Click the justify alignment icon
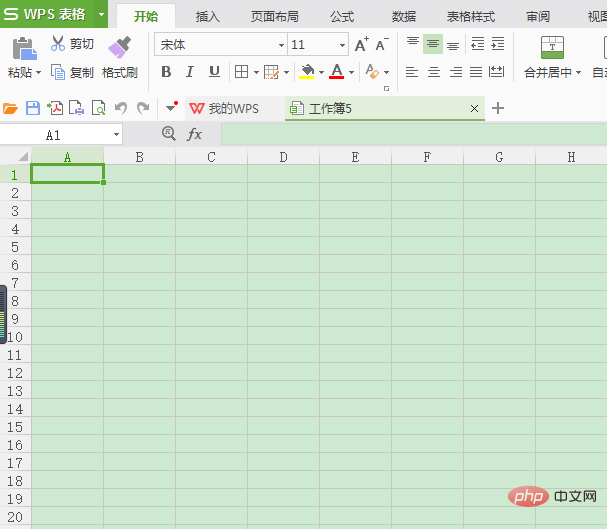The image size is (607, 529). pos(476,72)
